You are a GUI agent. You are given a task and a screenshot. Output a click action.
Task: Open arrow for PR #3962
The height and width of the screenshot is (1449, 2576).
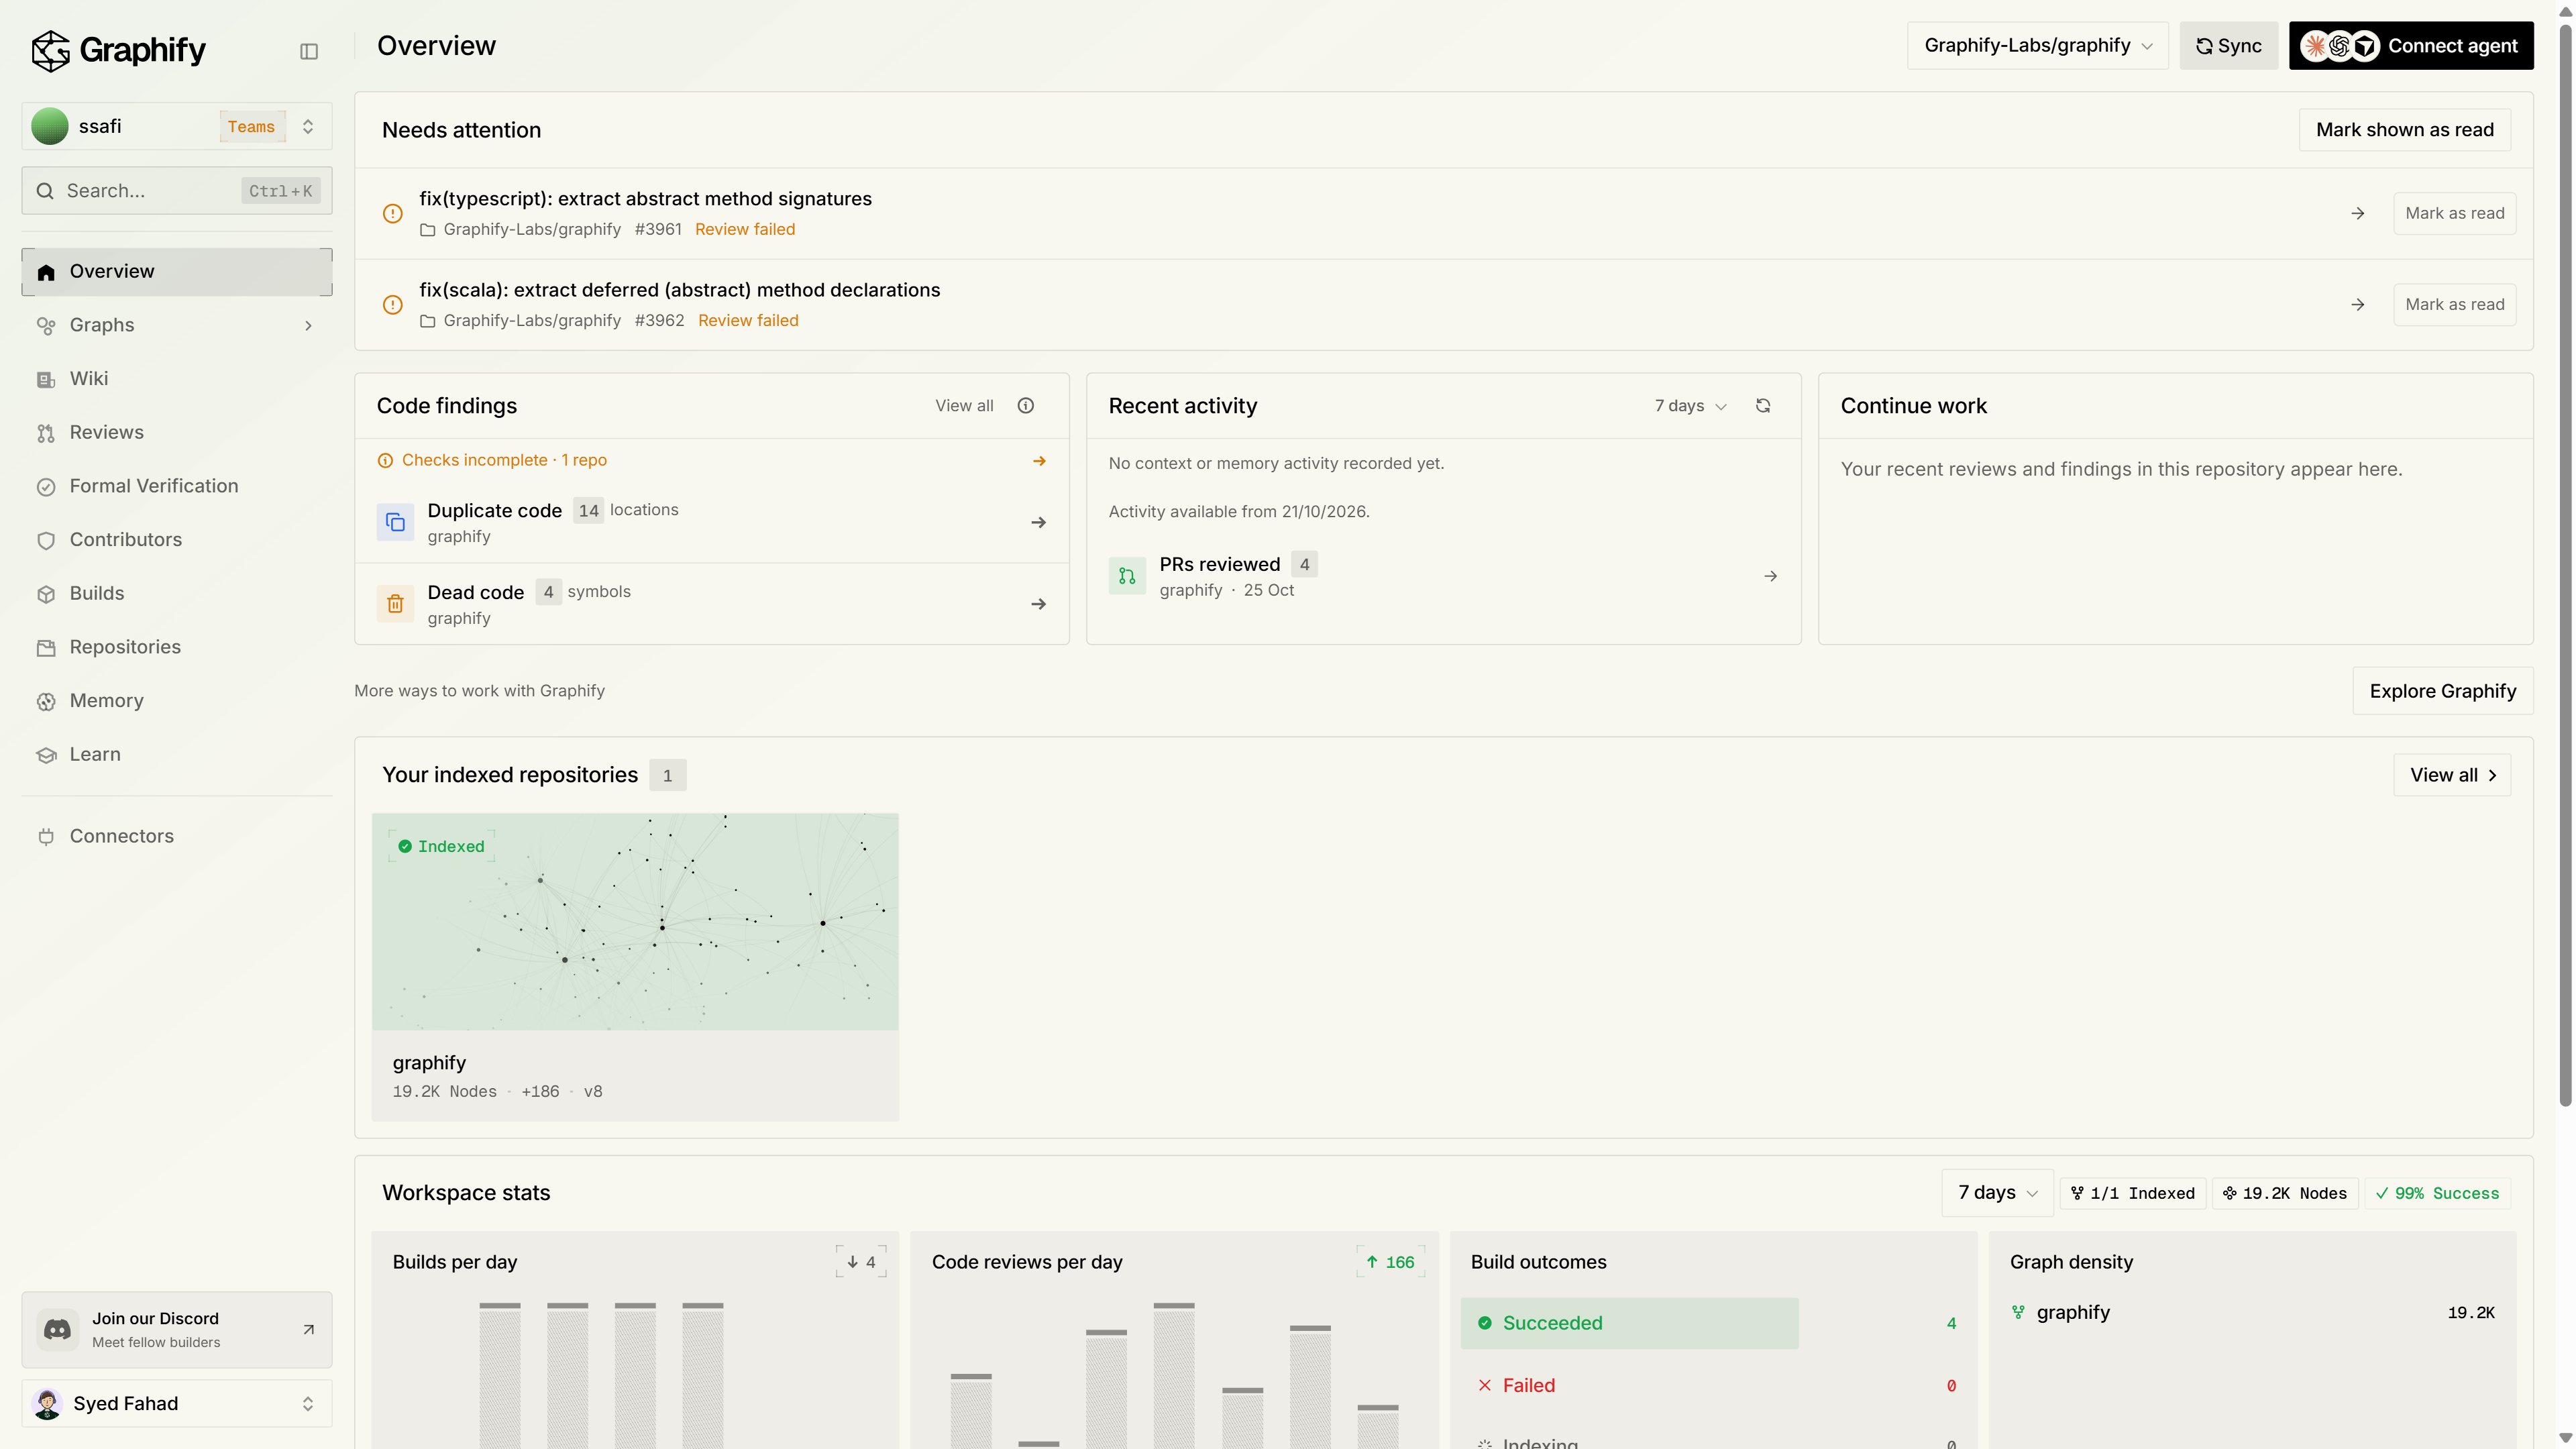[x=2357, y=305]
